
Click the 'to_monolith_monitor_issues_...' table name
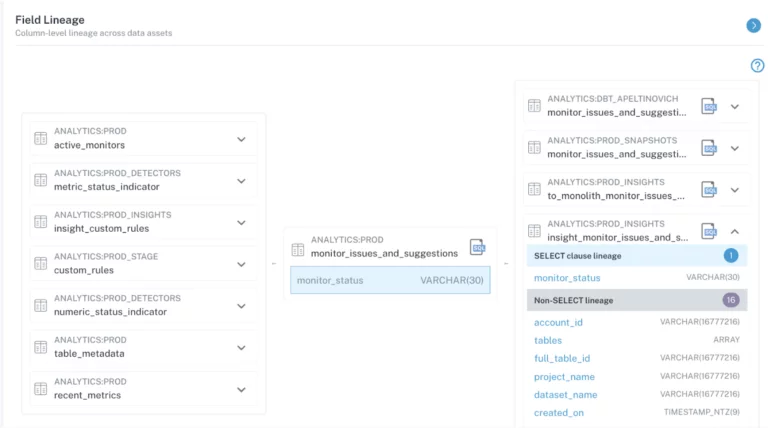pyautogui.click(x=616, y=196)
